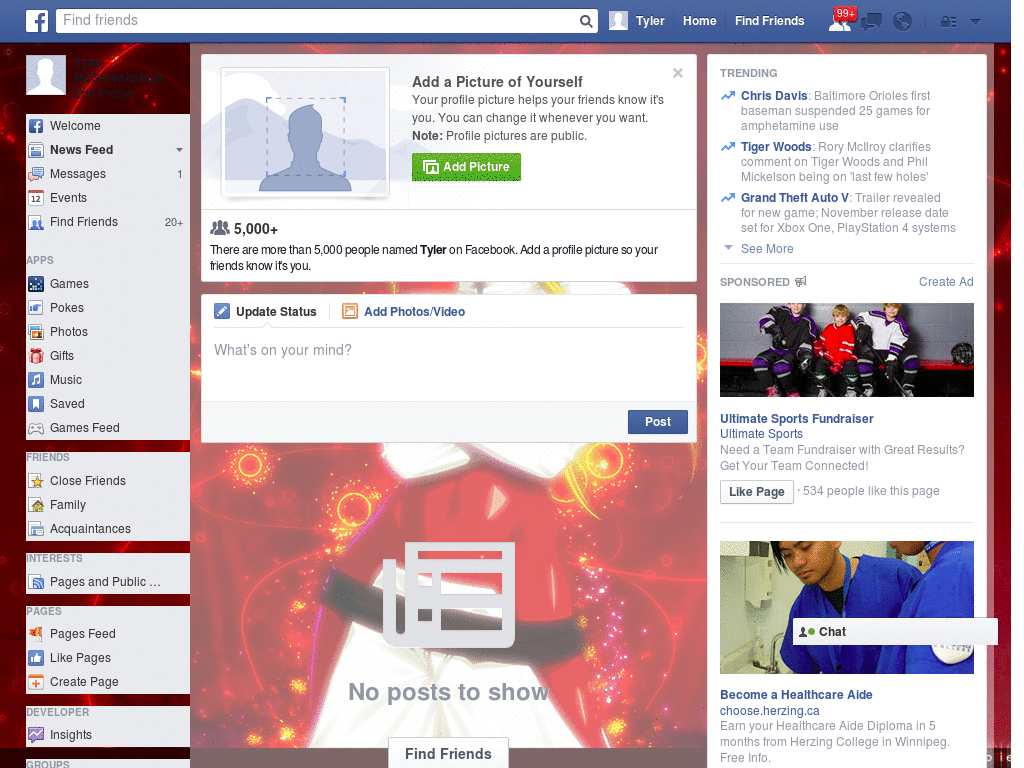Open Home from the top bar

[x=699, y=21]
